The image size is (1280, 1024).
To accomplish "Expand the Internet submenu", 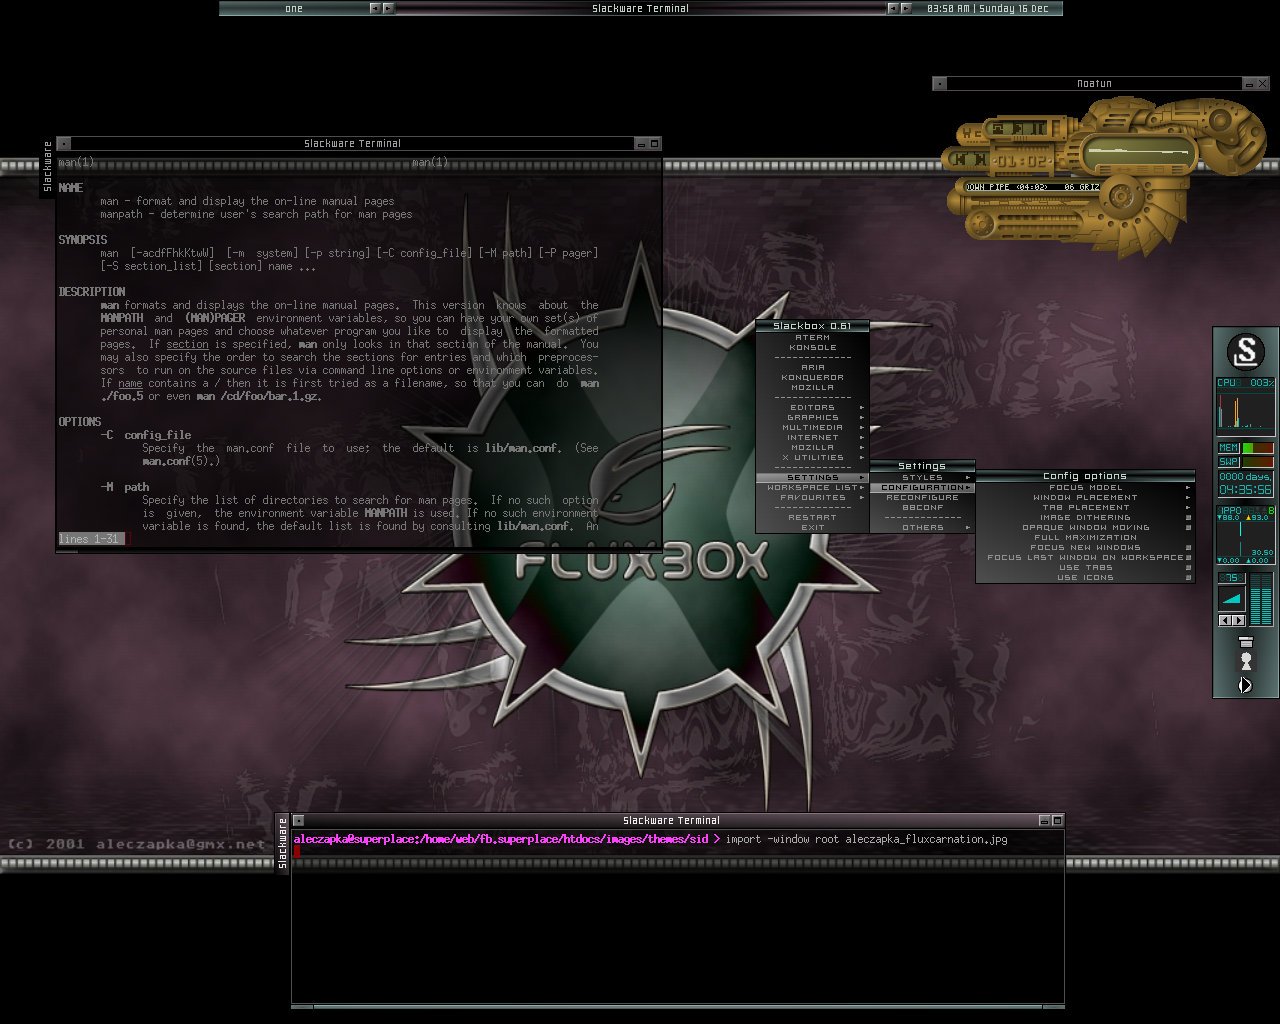I will [812, 437].
